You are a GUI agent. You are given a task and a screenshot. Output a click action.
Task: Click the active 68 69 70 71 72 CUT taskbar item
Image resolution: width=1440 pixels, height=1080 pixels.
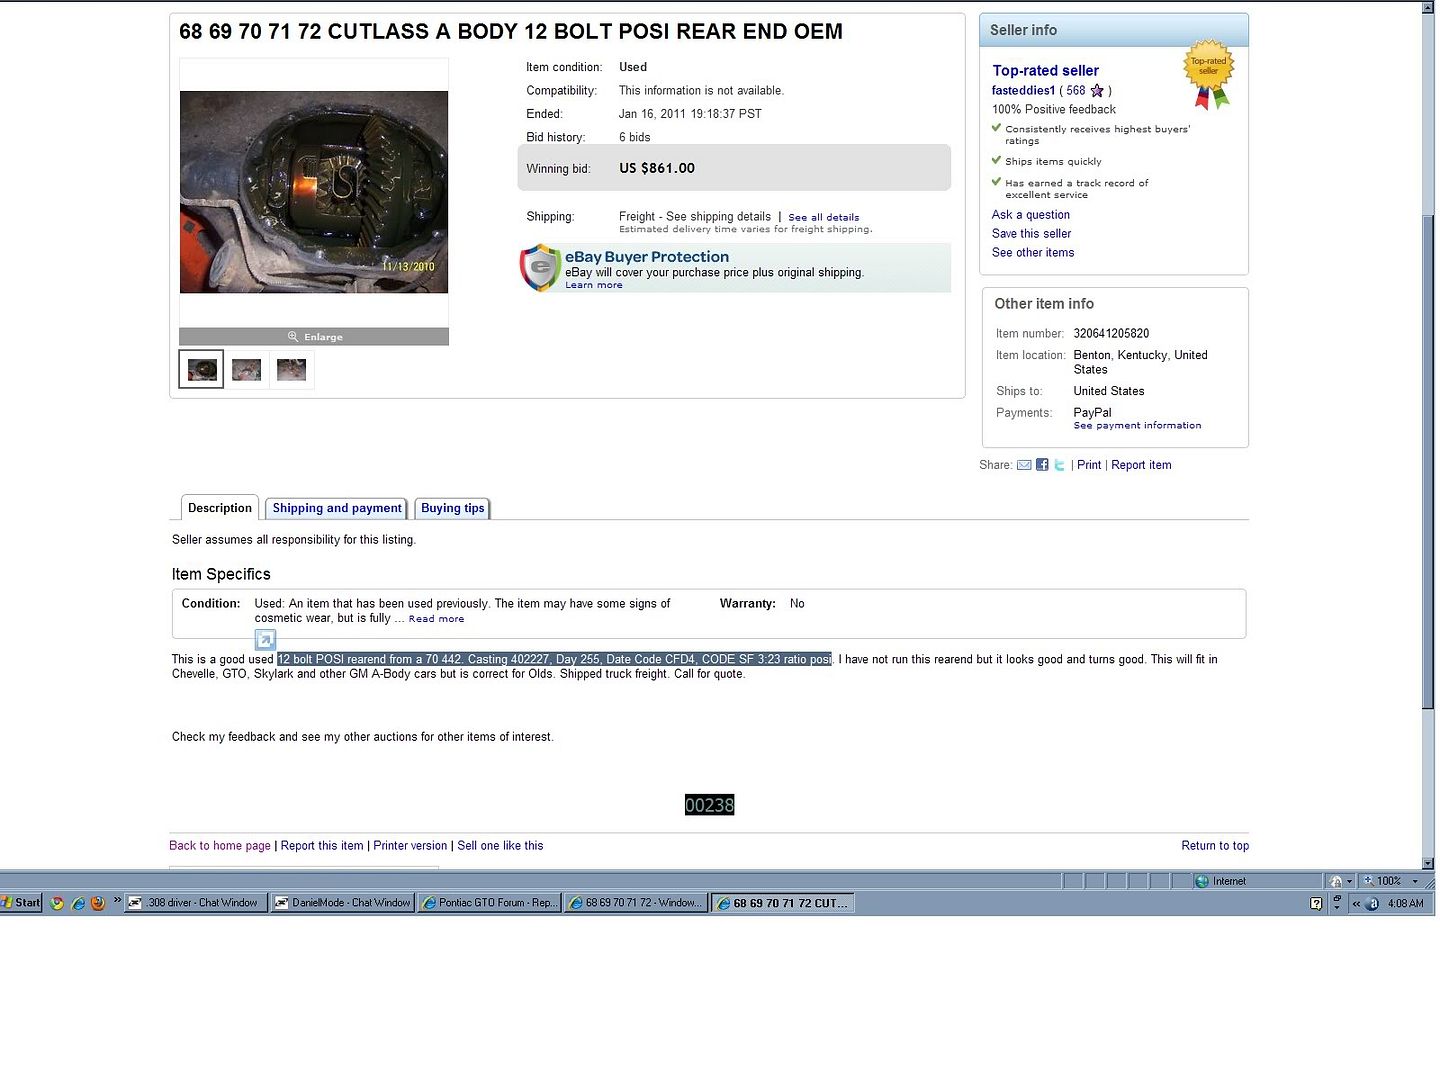[x=782, y=903]
